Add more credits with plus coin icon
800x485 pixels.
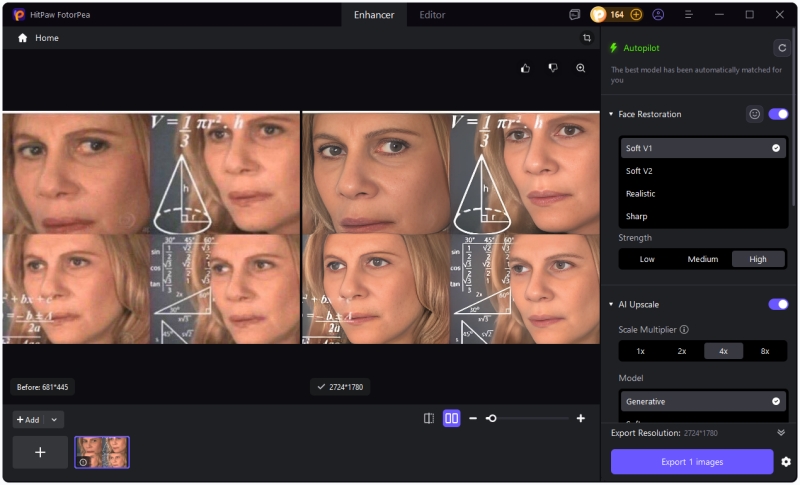[x=636, y=15]
